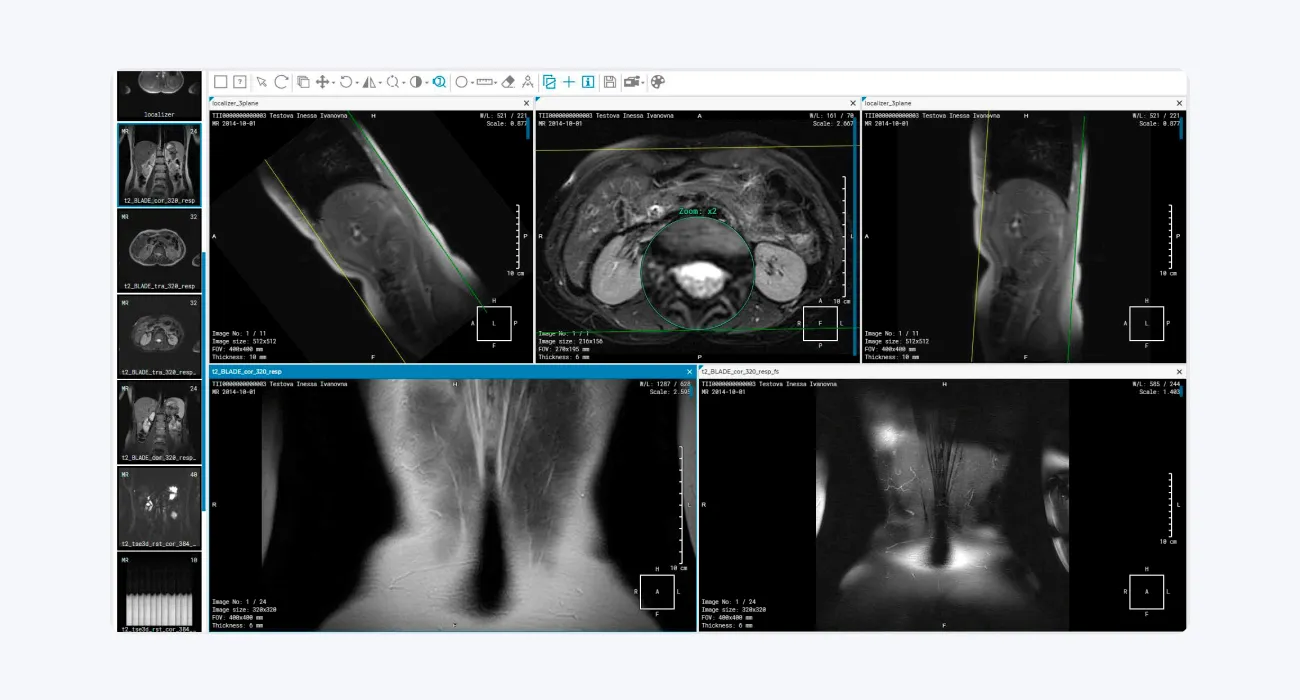Viewport: 1300px width, 700px height.
Task: Toggle the DICOM overlay display
Action: (x=548, y=82)
